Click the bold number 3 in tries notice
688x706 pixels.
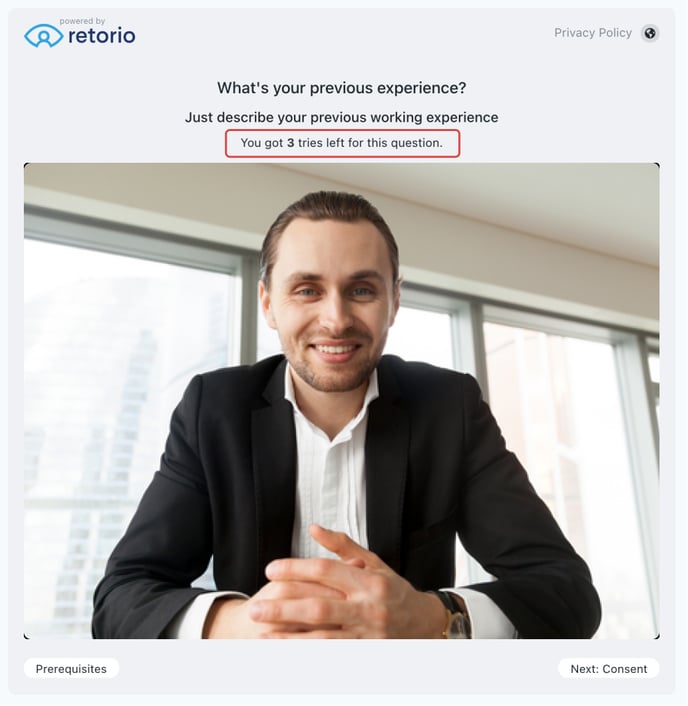click(290, 143)
